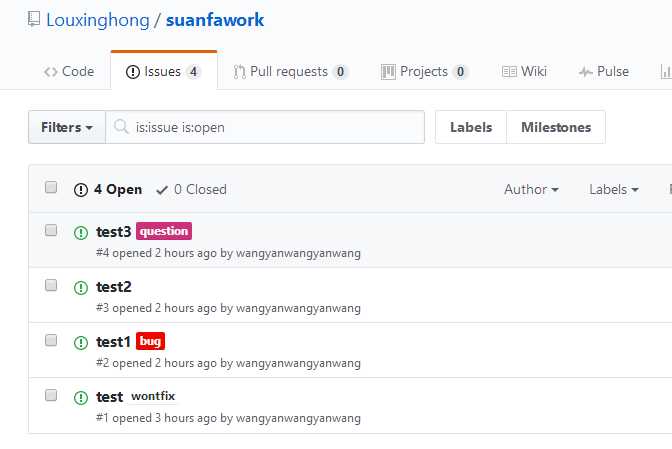672x449 pixels.
Task: Click the green open icon of test3
Action: [81, 233]
